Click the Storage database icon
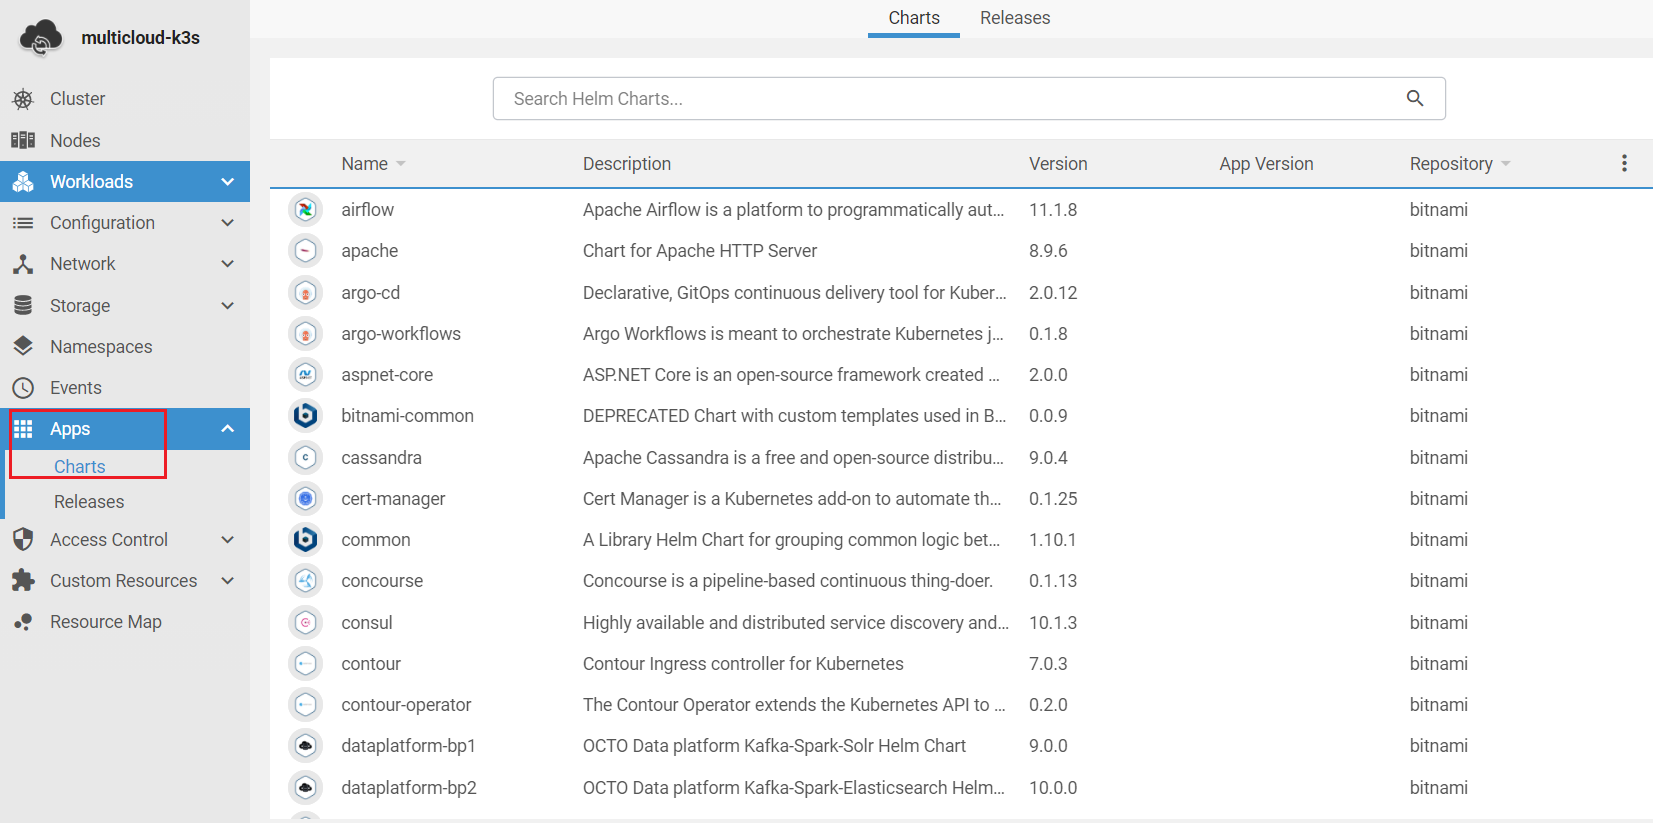1653x823 pixels. coord(23,305)
